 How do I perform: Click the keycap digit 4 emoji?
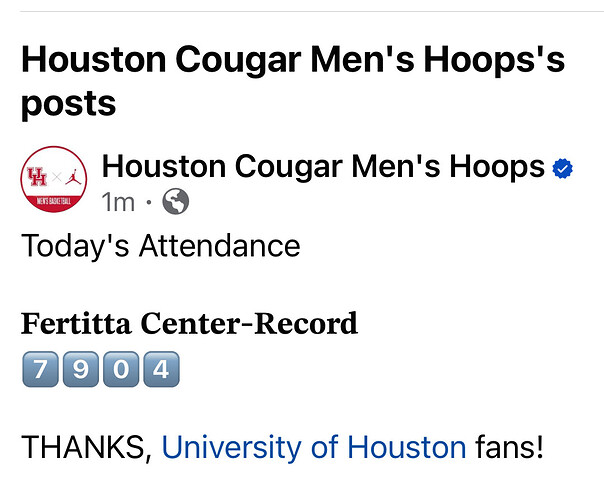pyautogui.click(x=161, y=369)
